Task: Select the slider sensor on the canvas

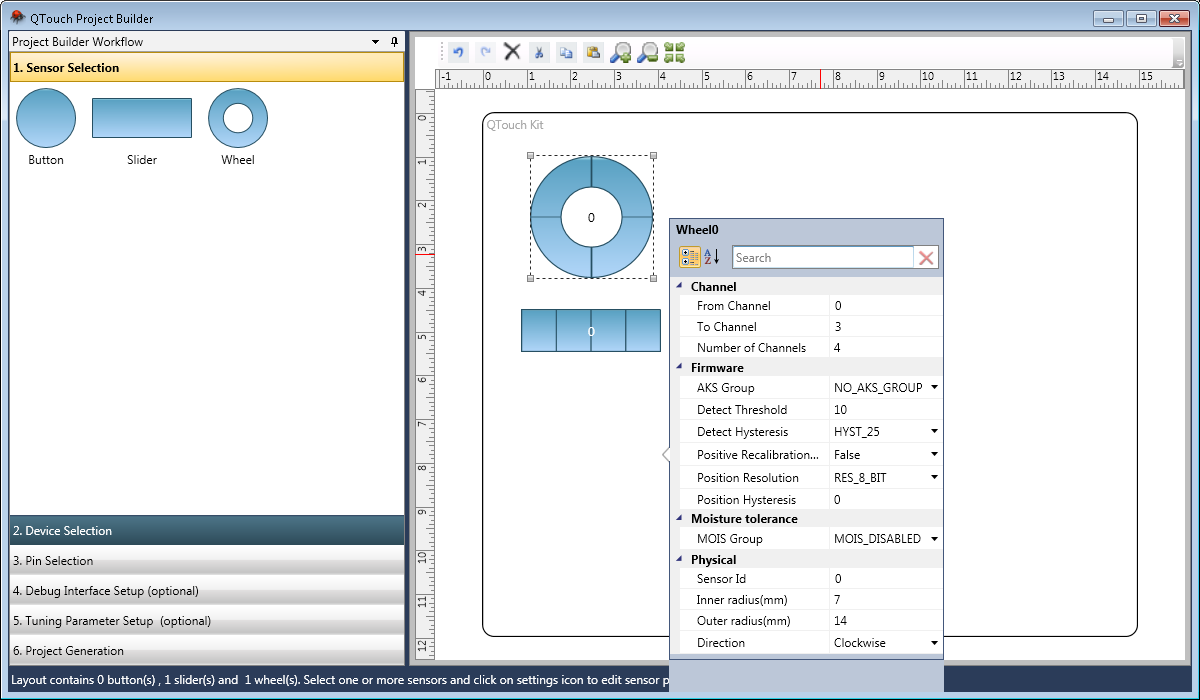Action: point(591,330)
